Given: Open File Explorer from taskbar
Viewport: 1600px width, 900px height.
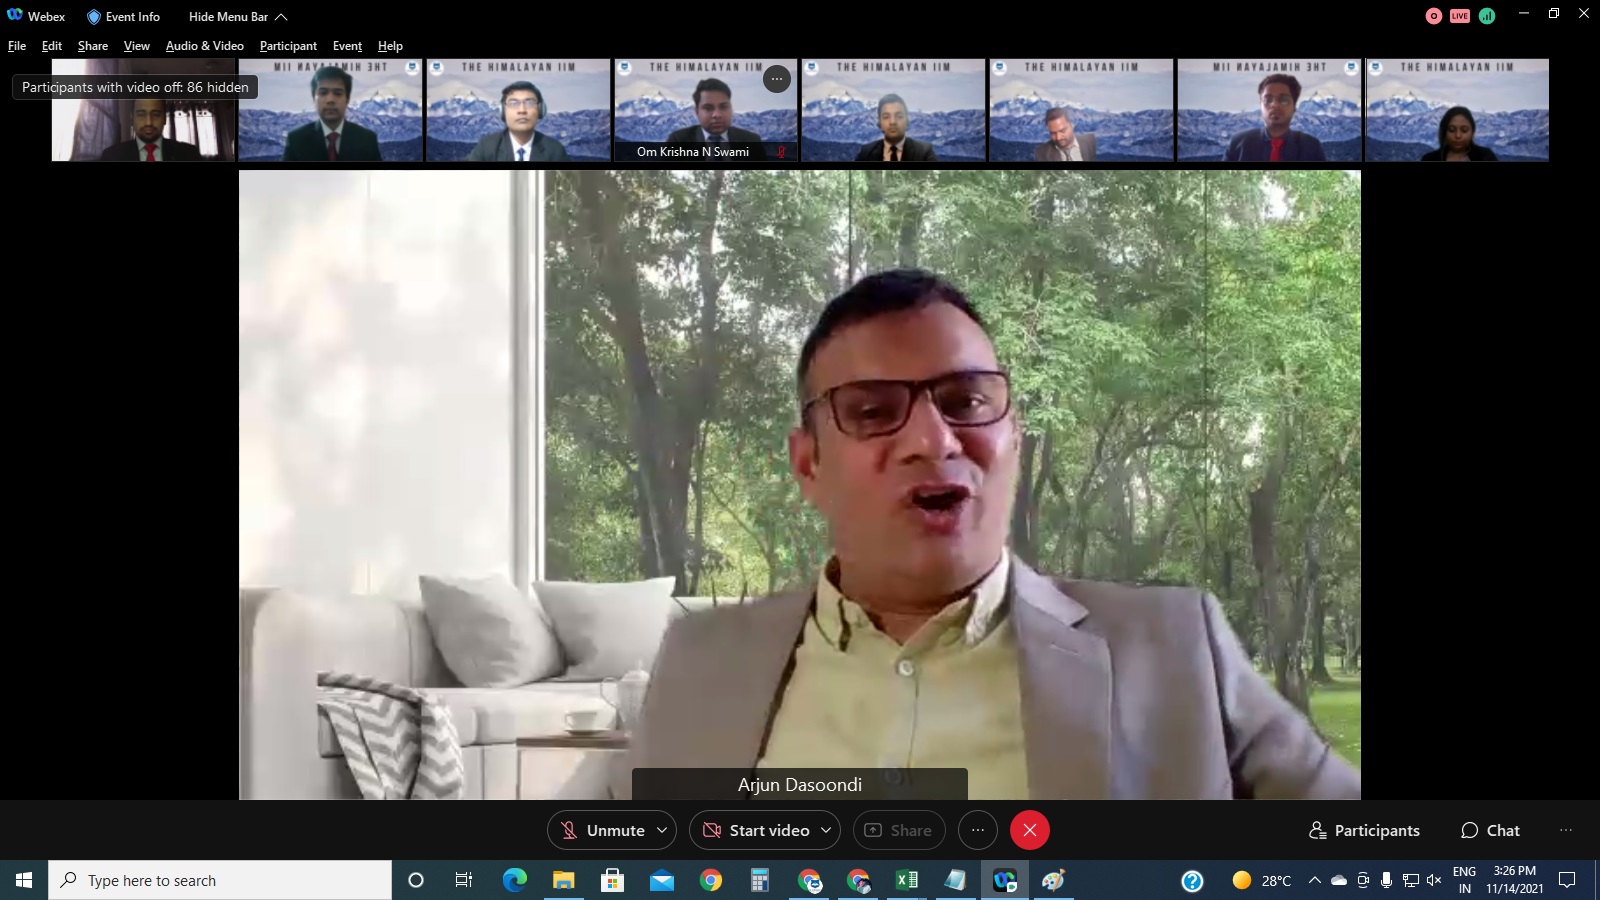Looking at the screenshot, I should 563,880.
